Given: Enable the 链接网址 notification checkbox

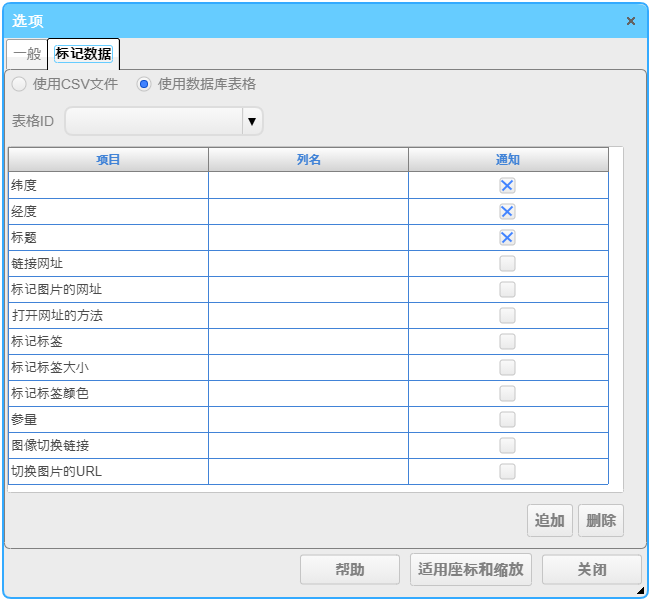Looking at the screenshot, I should point(507,263).
